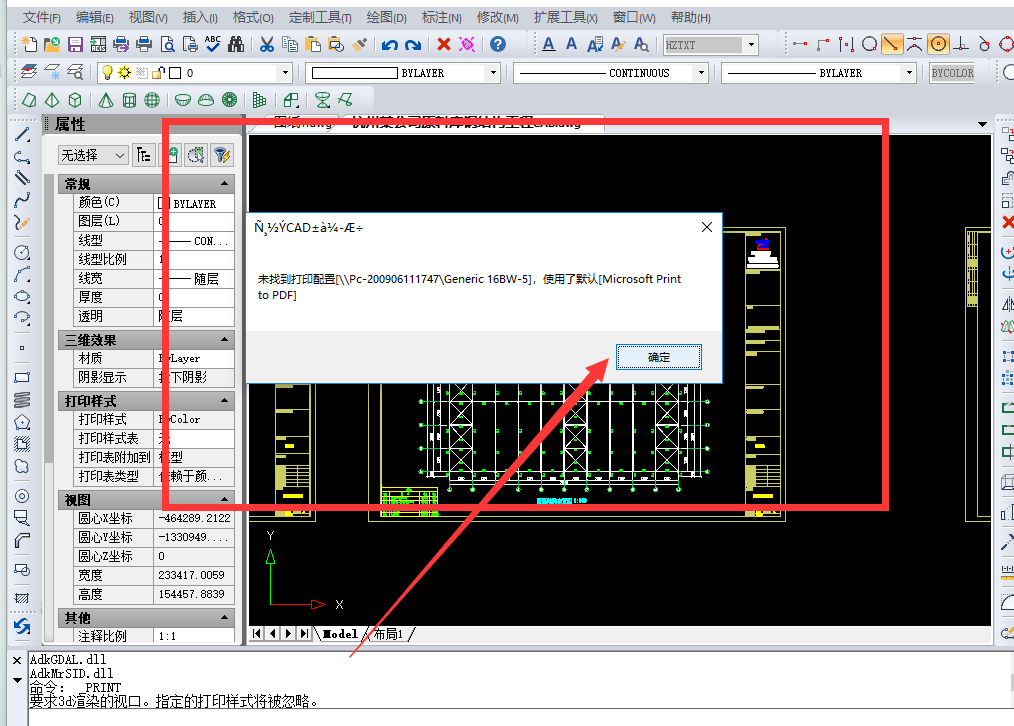Viewport: 1014px width, 726px height.
Task: Collapse the 视图 section
Action: pos(224,499)
